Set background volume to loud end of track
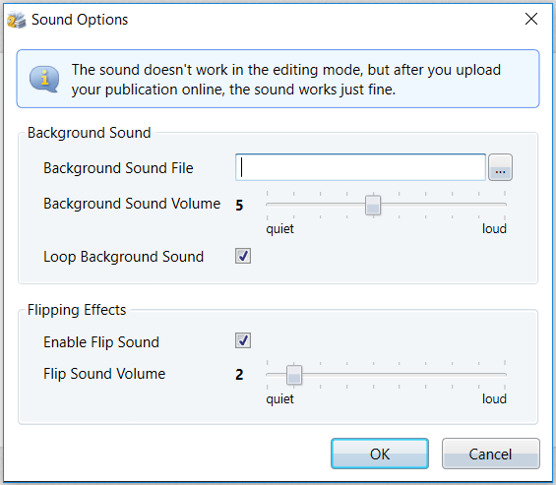Viewport: 556px width, 485px height. point(505,205)
